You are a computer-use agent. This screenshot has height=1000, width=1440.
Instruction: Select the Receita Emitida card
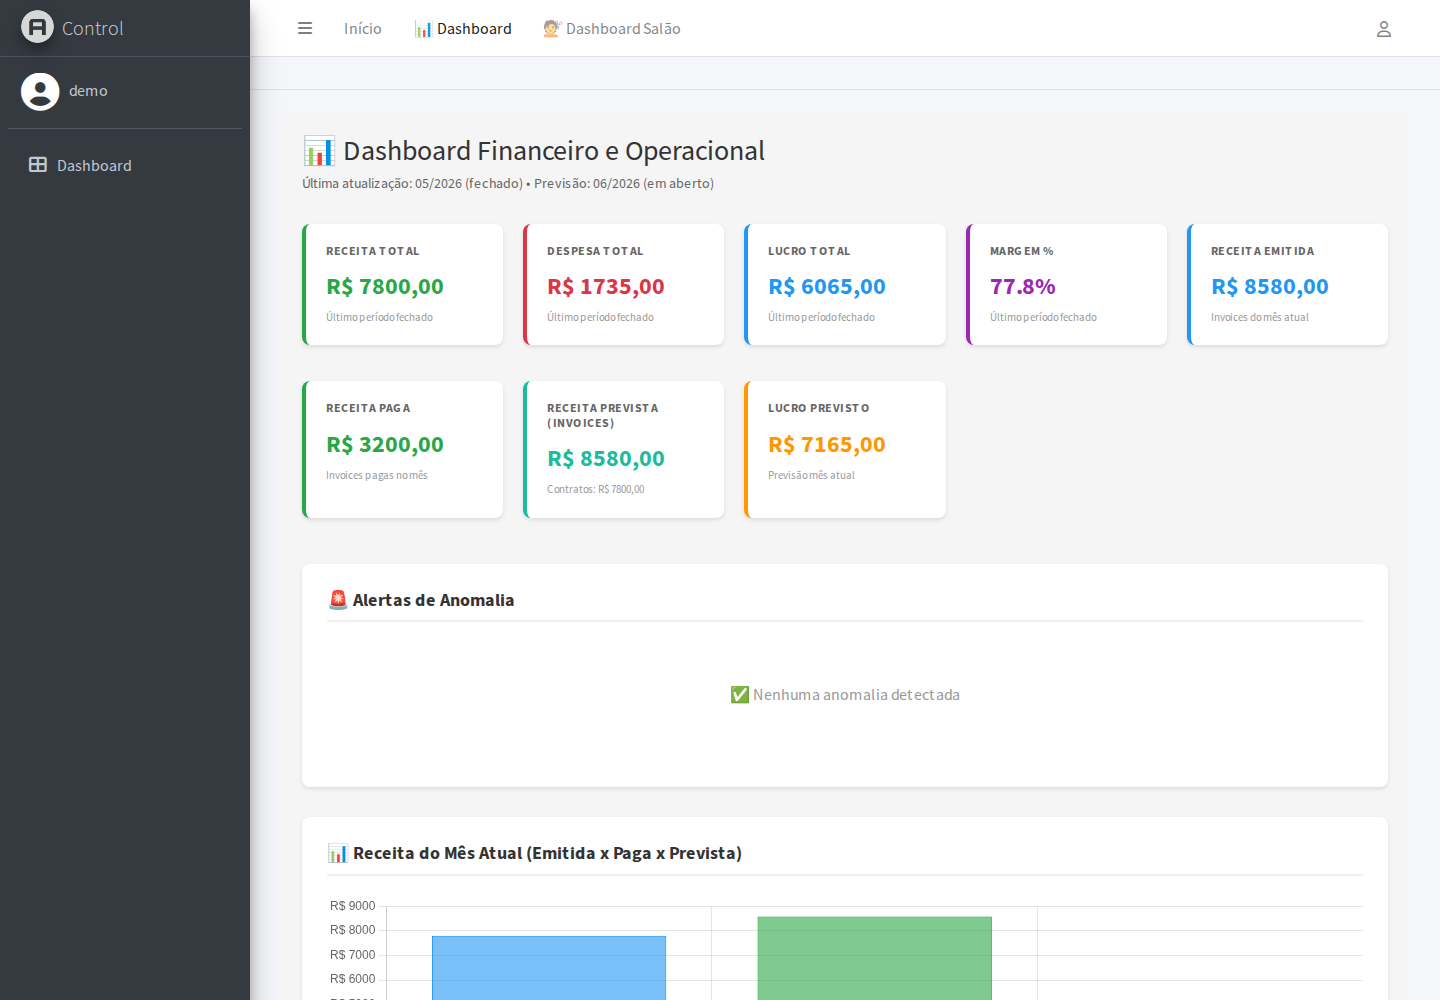click(1288, 285)
